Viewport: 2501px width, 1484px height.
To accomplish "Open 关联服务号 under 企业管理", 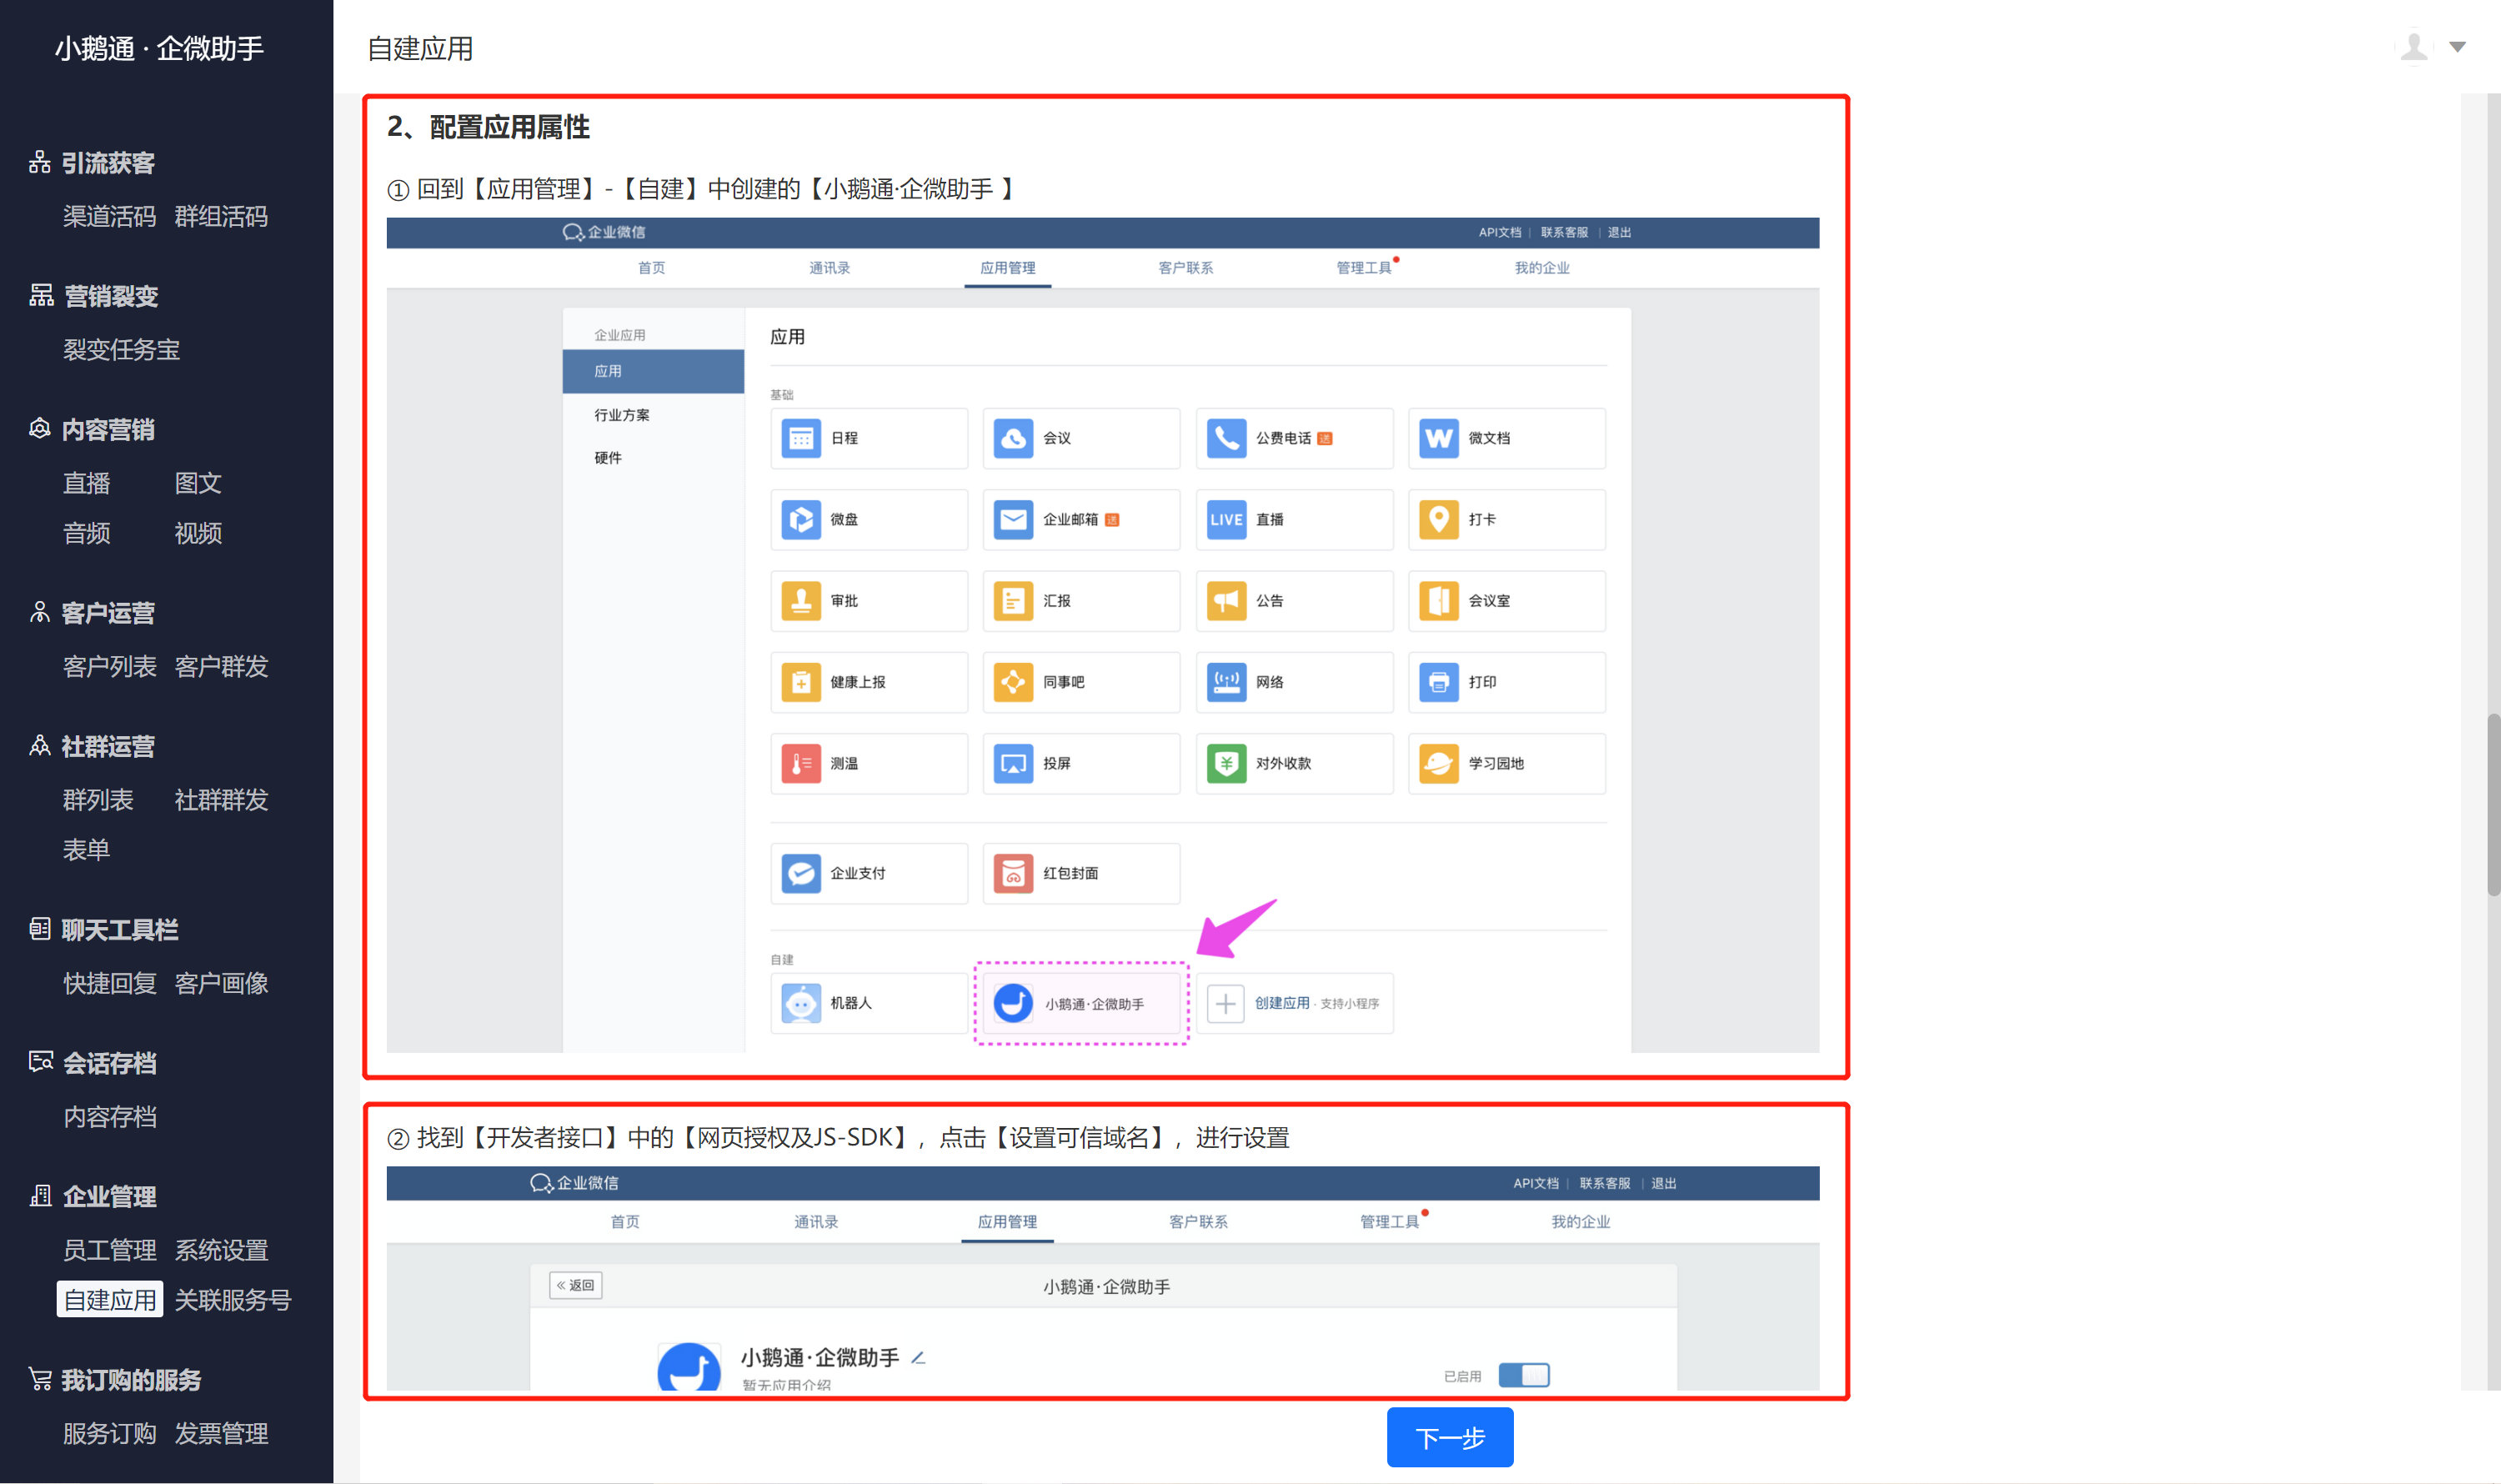I will pyautogui.click(x=233, y=1300).
